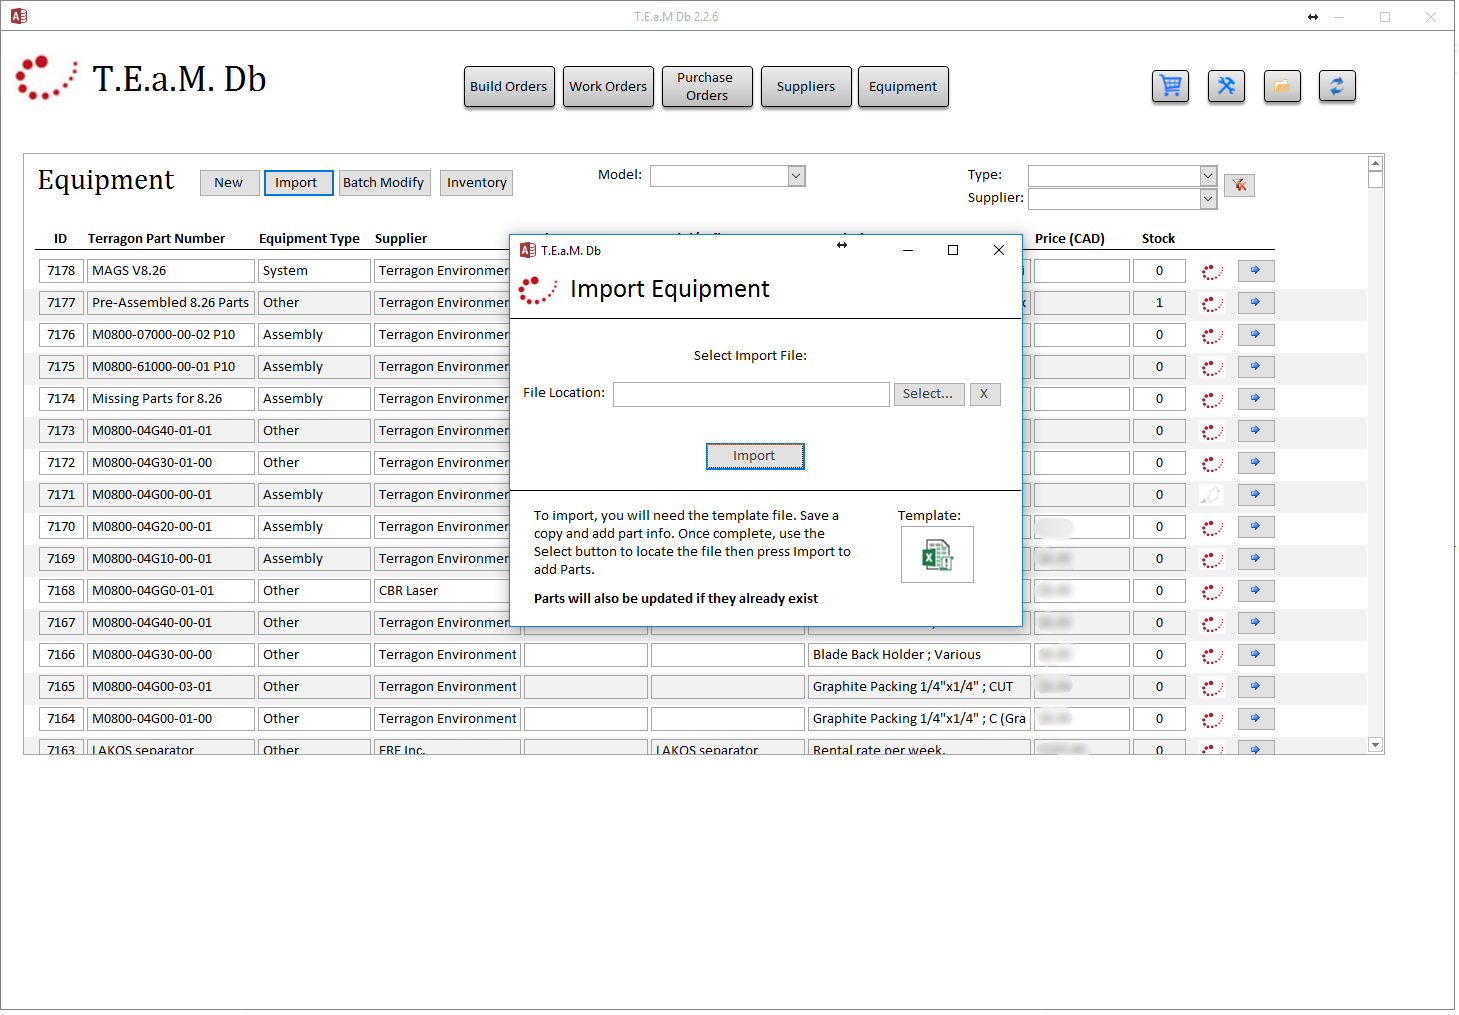Click the equipment list scrollbar down arrow

pos(1376,745)
